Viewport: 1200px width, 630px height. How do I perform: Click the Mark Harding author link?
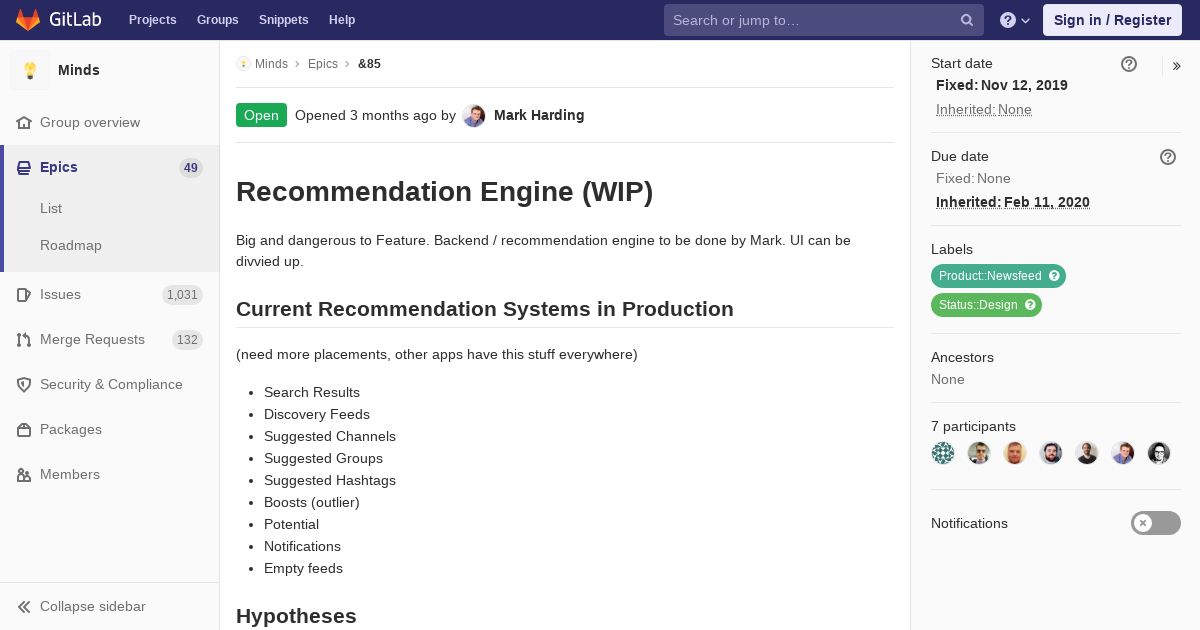tap(539, 115)
